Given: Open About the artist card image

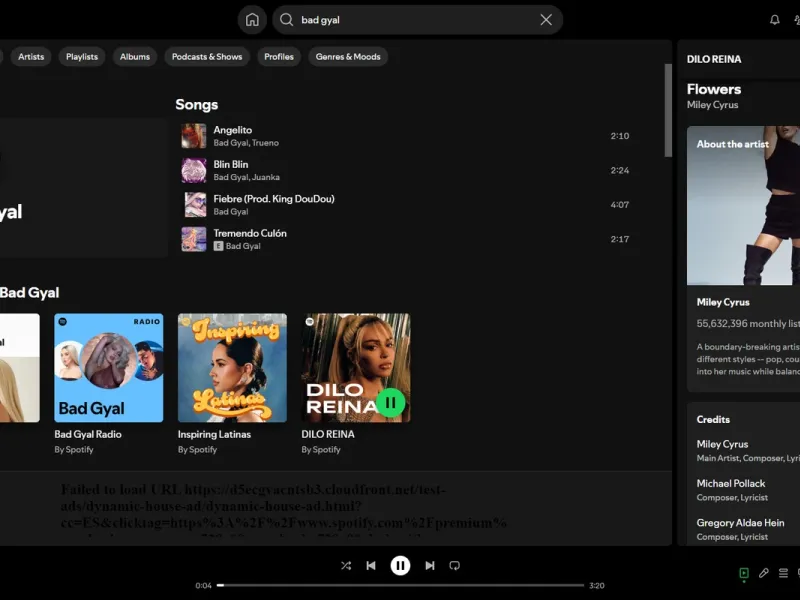Looking at the screenshot, I should 743,205.
